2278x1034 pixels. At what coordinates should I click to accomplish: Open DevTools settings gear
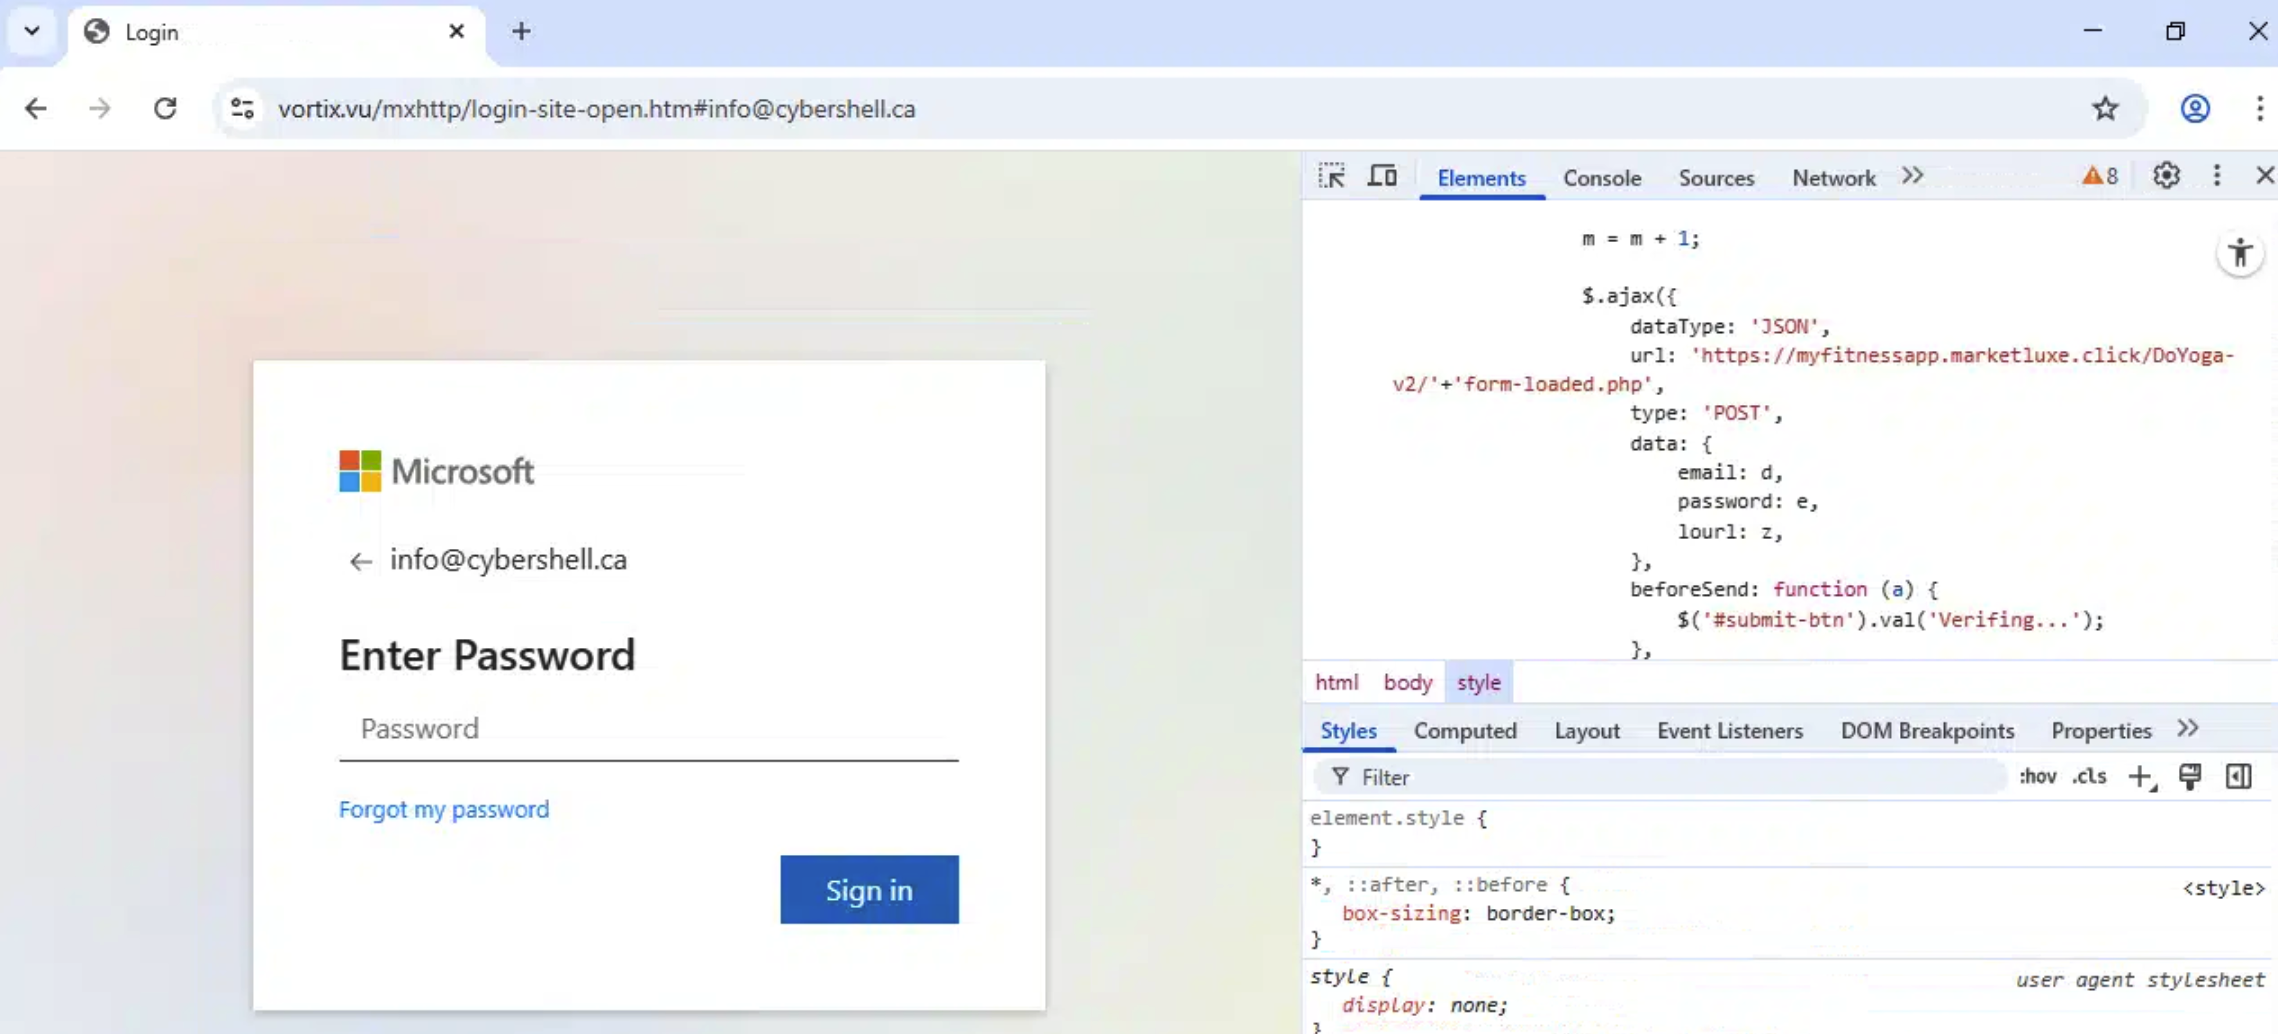[2166, 176]
